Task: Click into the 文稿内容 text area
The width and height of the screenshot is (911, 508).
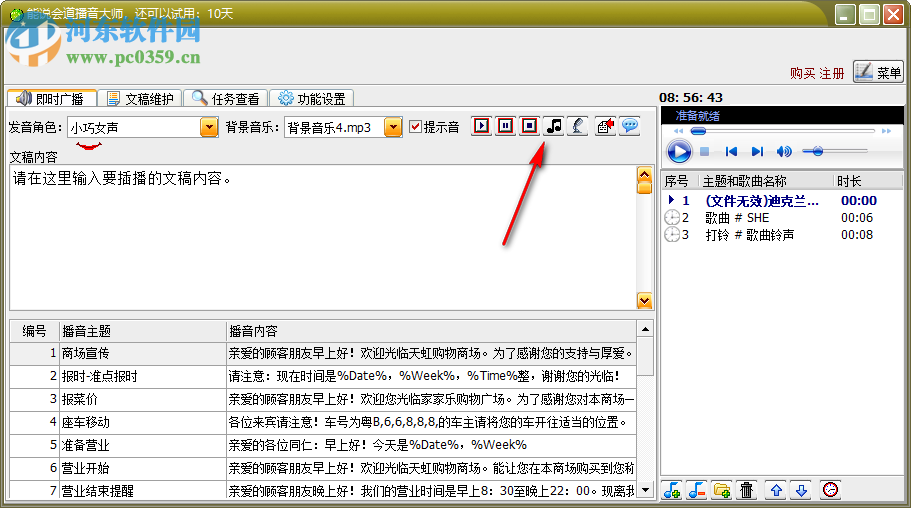Action: (x=323, y=237)
